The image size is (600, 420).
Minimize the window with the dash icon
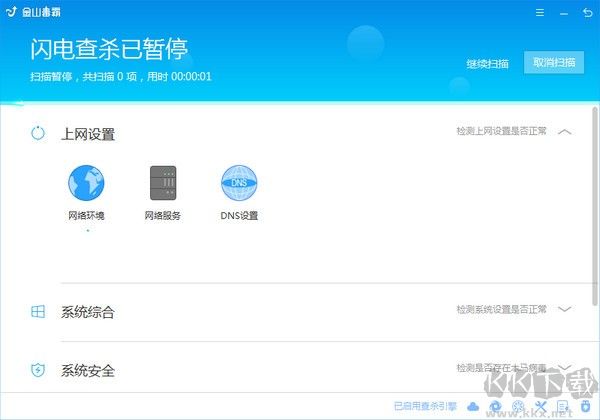[564, 14]
